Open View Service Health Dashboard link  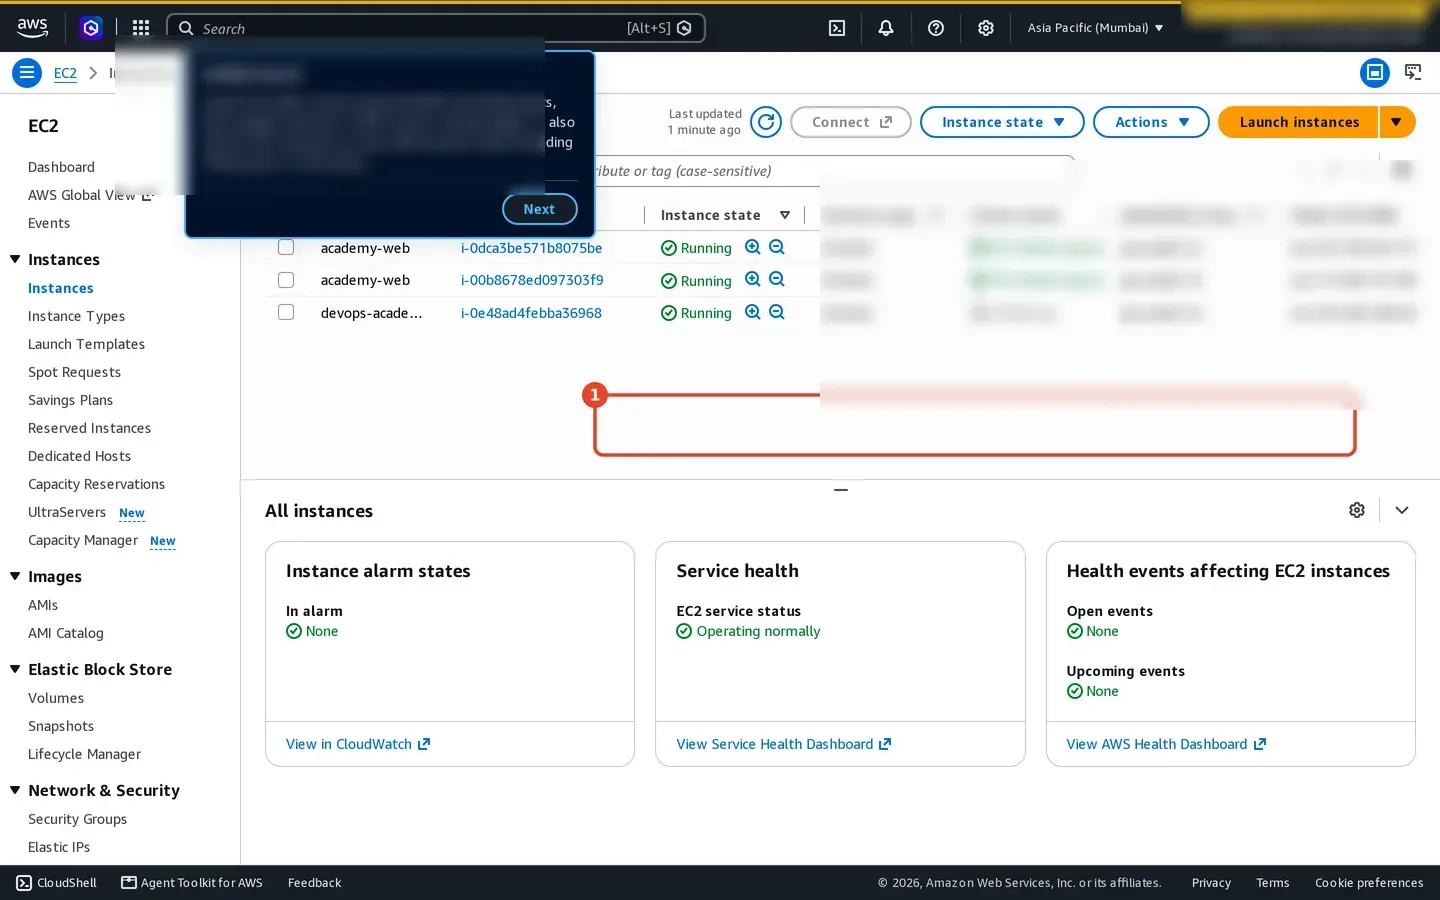click(x=783, y=744)
